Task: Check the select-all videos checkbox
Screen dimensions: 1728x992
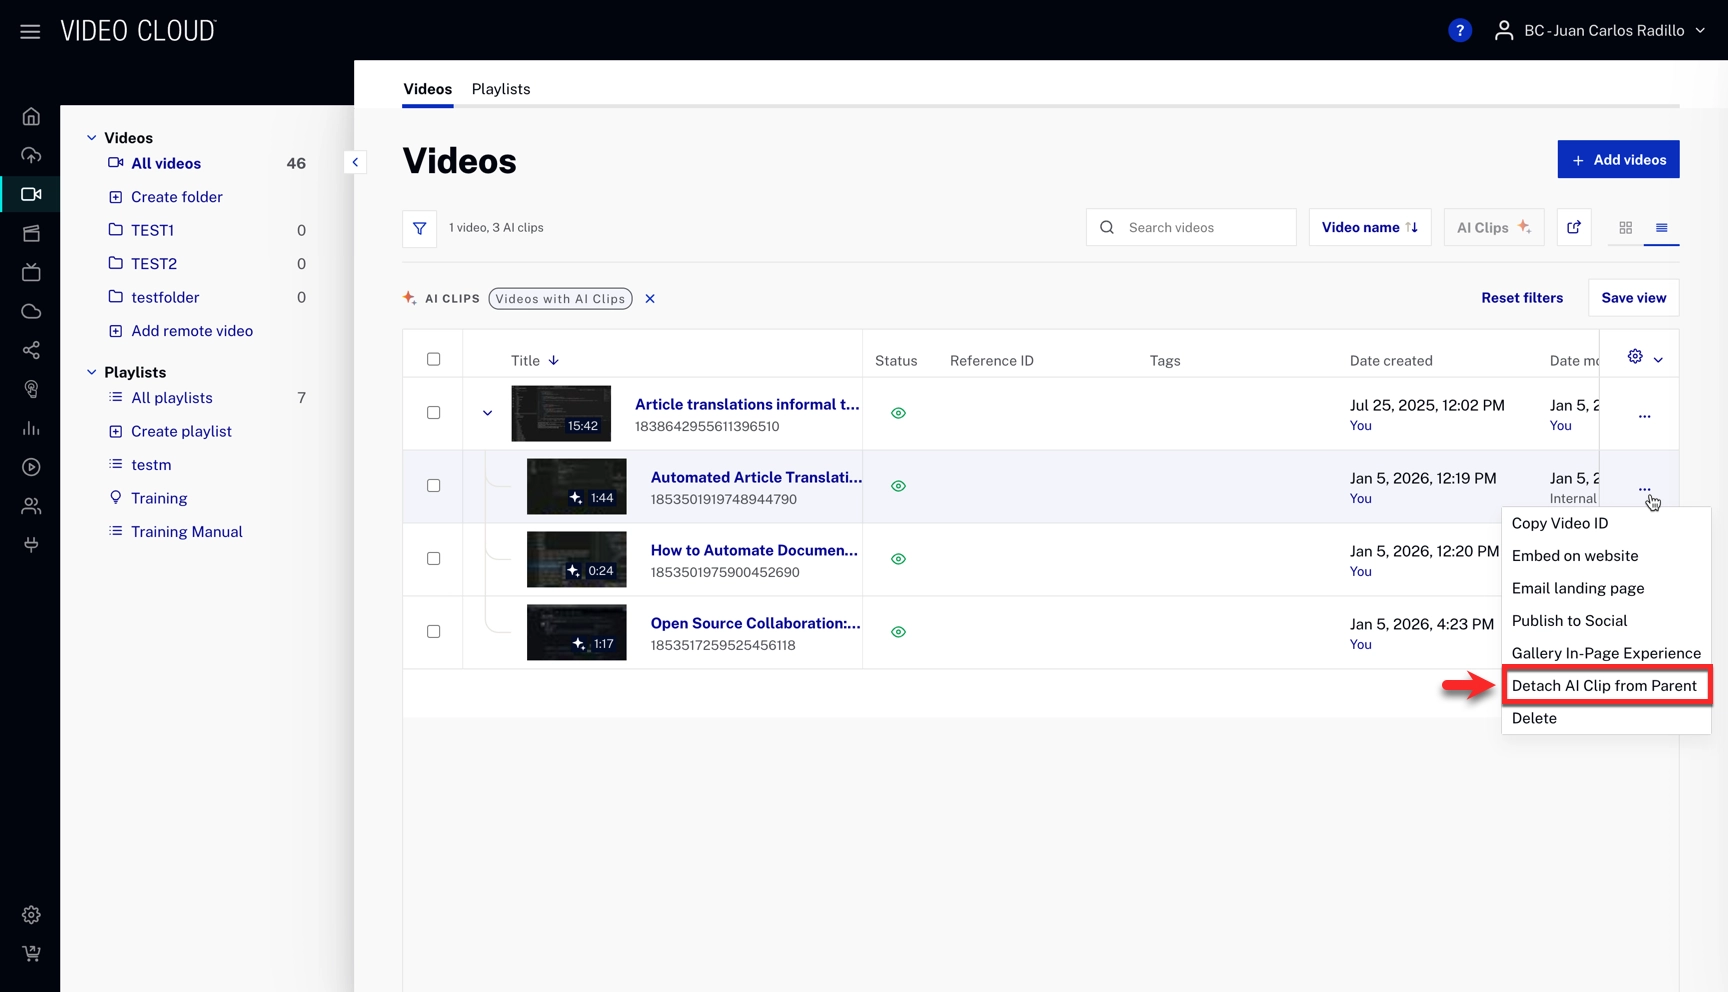Action: pos(433,359)
